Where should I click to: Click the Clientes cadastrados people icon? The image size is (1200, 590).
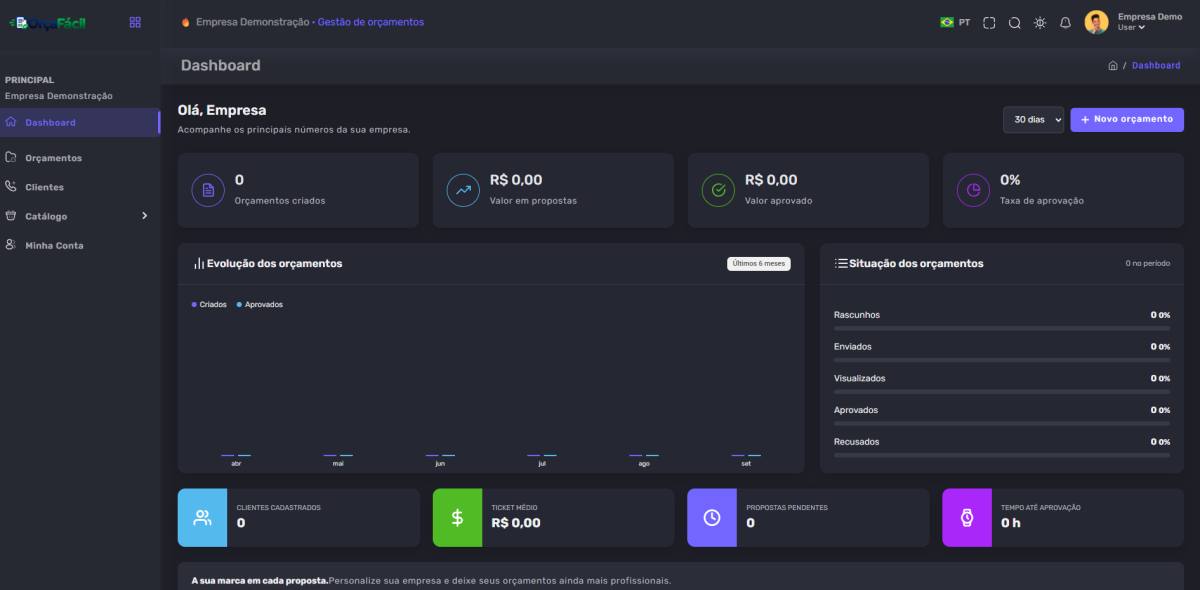[202, 518]
